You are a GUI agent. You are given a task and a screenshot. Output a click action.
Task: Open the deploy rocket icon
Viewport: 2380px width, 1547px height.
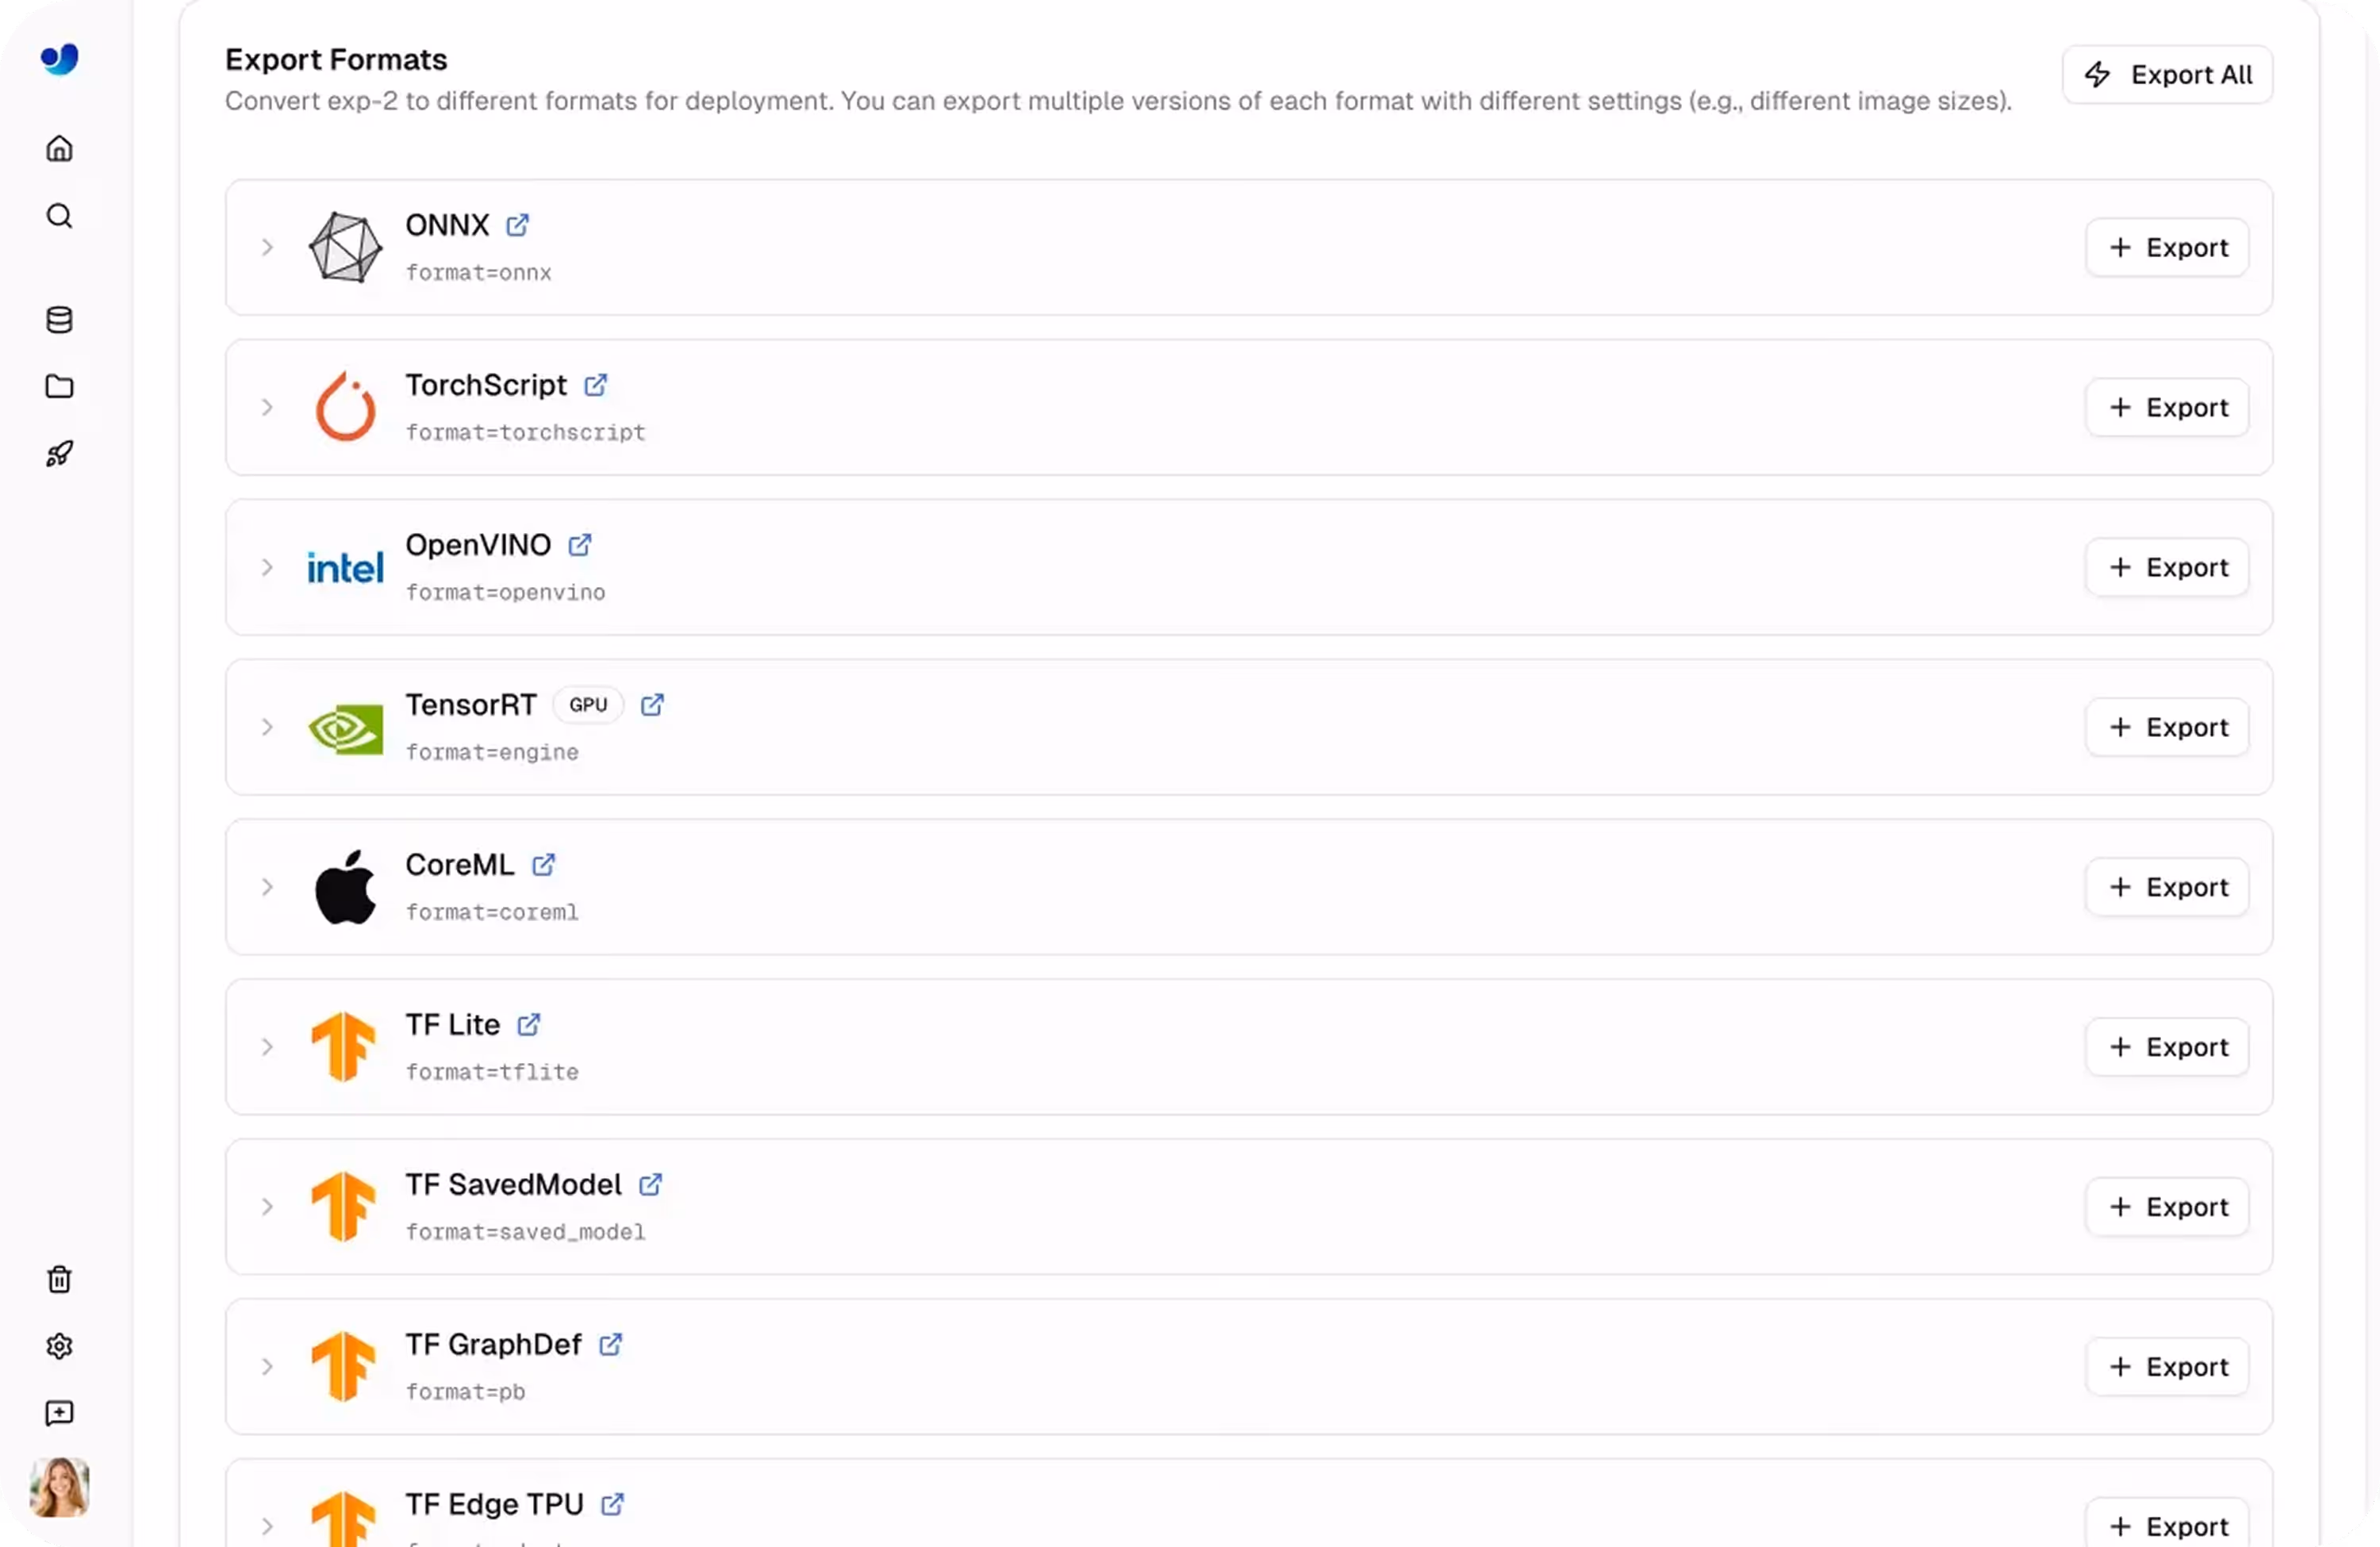pyautogui.click(x=59, y=454)
